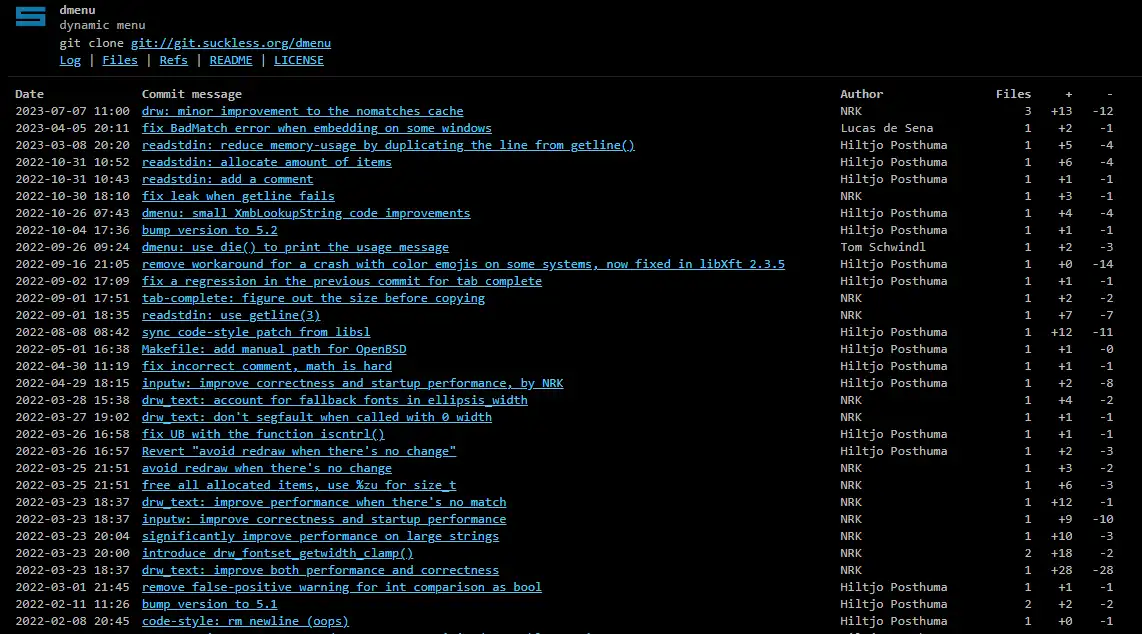The image size is (1142, 634).
Task: Open commit 'bump version to 5.2'
Action: point(210,230)
